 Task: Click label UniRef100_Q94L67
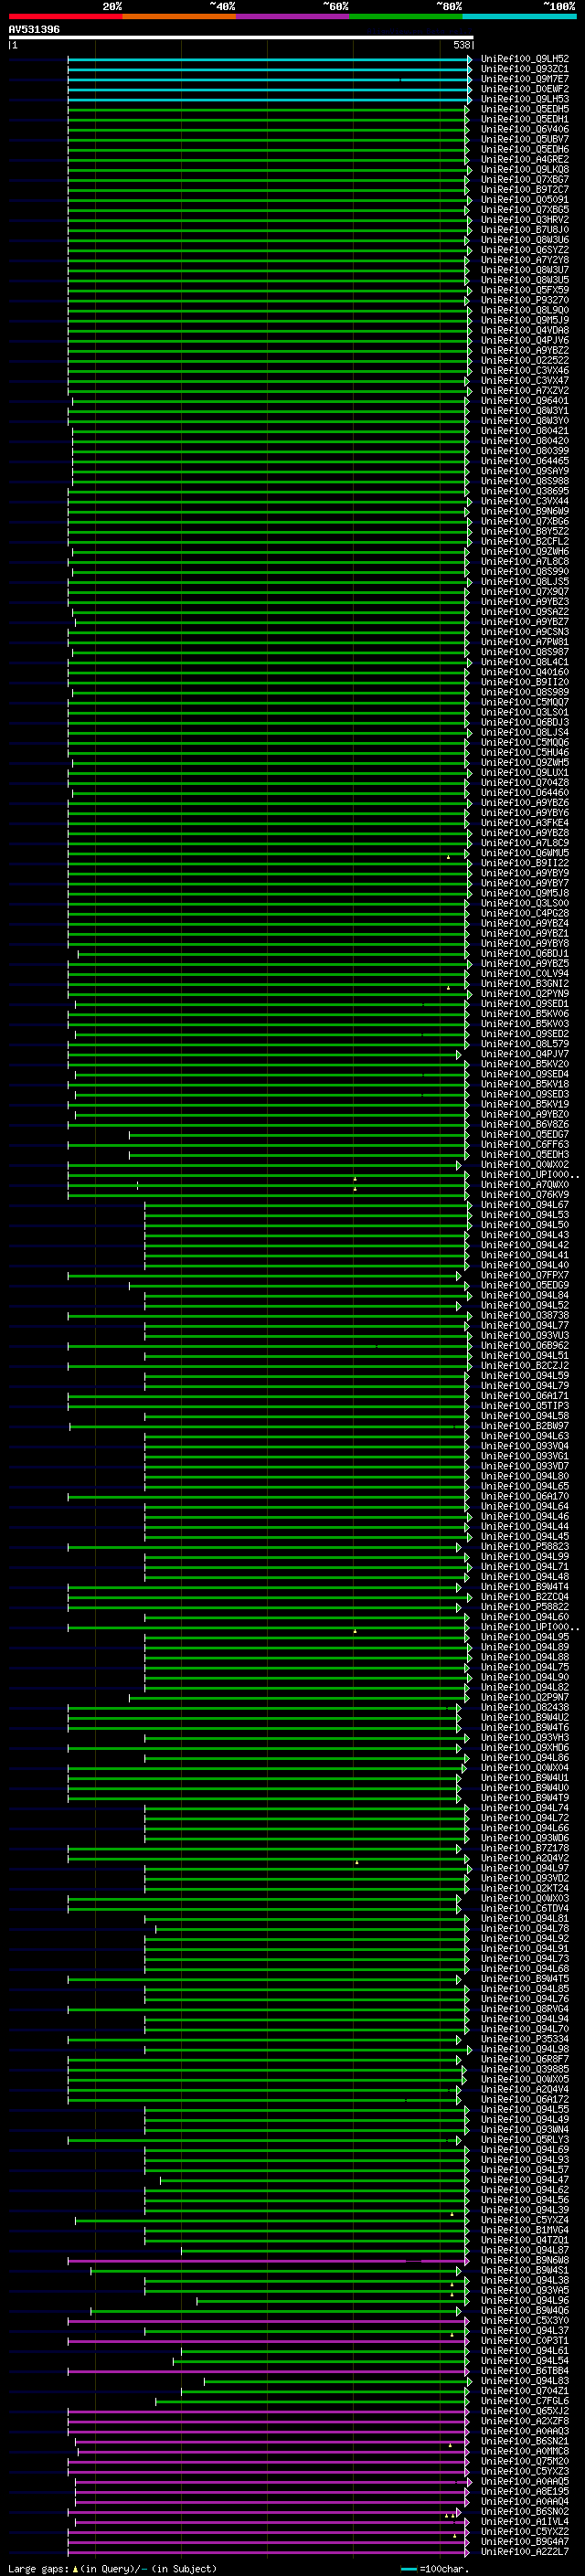(524, 1205)
